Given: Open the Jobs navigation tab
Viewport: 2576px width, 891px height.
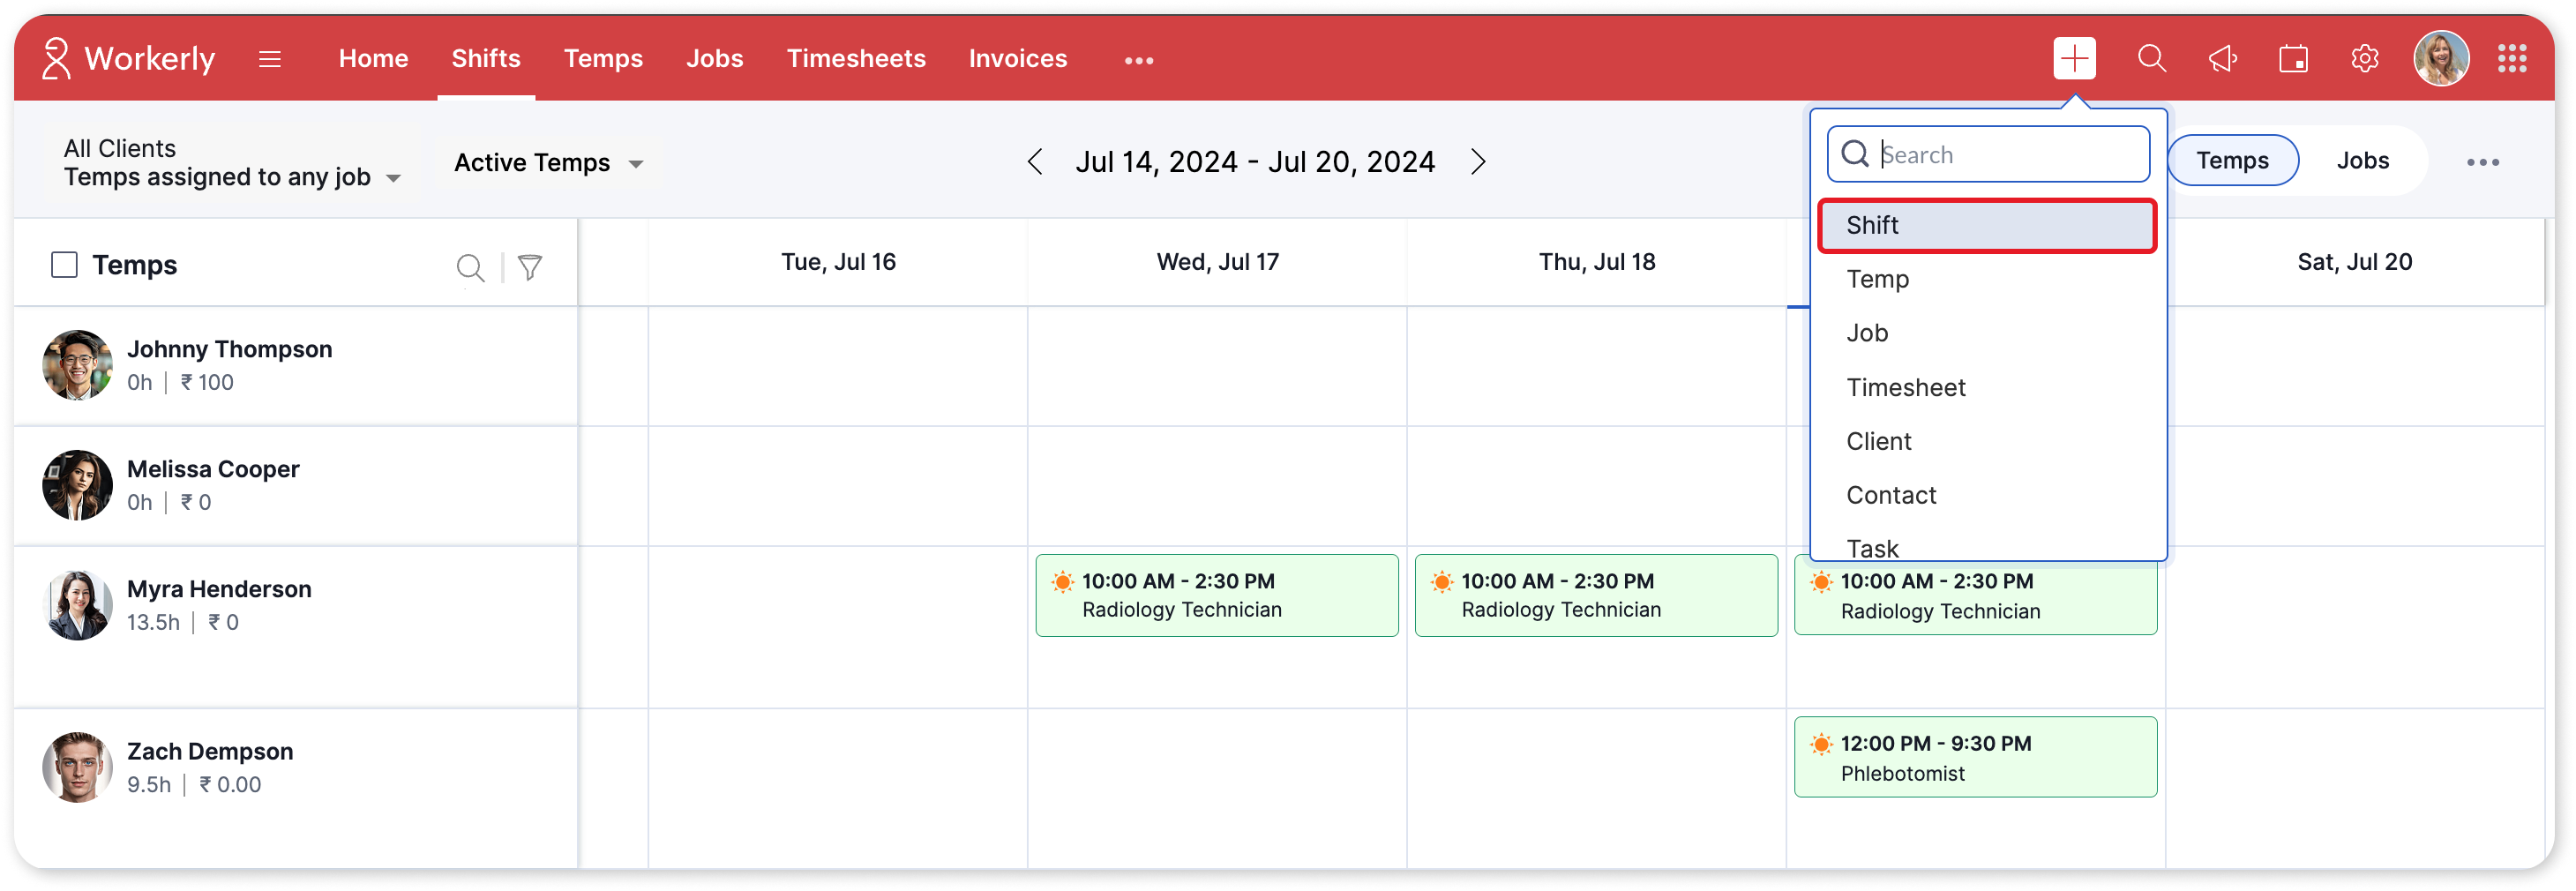Looking at the screenshot, I should [714, 58].
